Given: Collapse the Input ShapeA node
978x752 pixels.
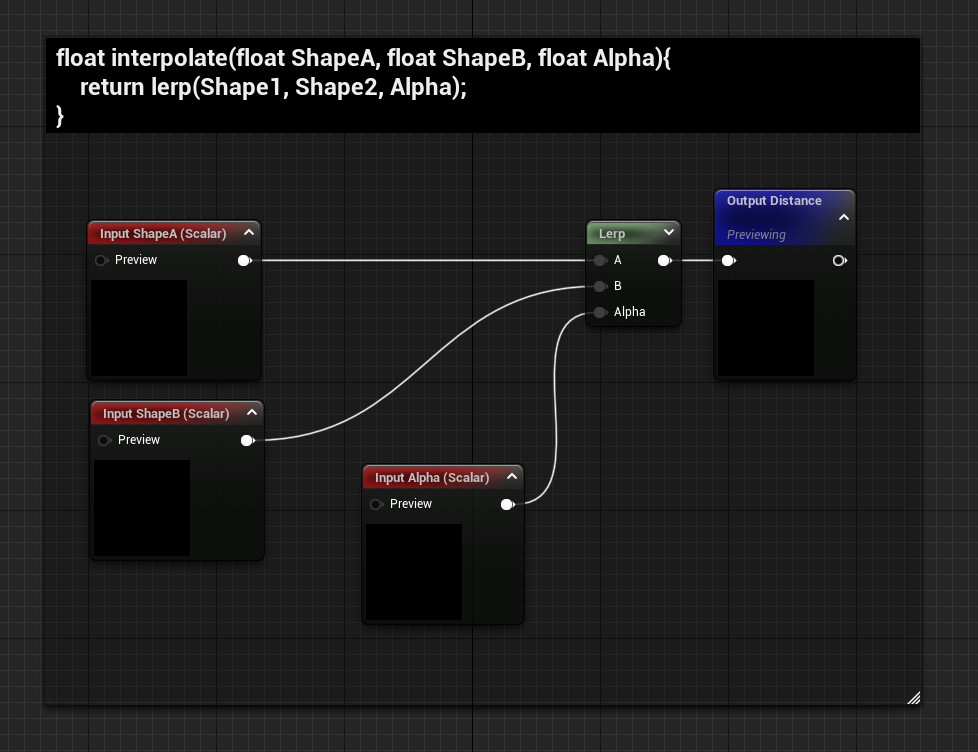Looking at the screenshot, I should [x=250, y=232].
